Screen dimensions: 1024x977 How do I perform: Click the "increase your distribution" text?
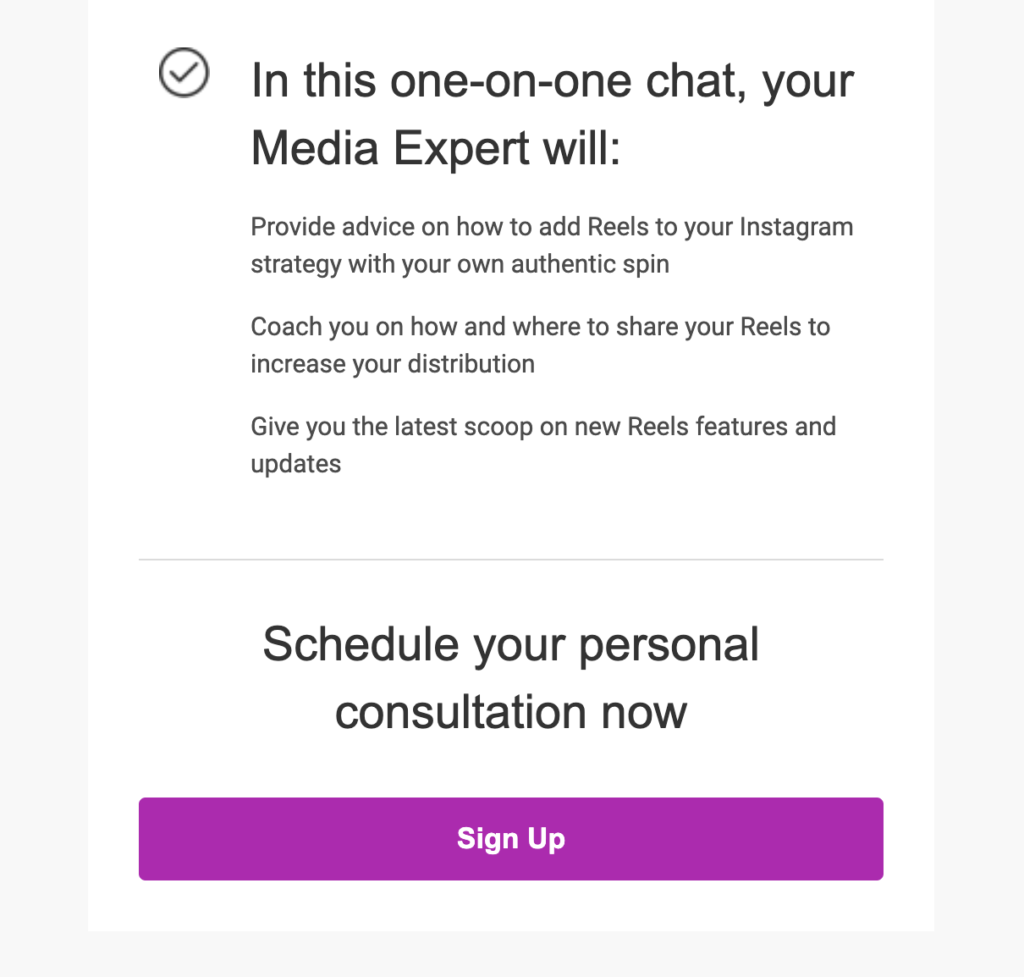click(x=392, y=364)
